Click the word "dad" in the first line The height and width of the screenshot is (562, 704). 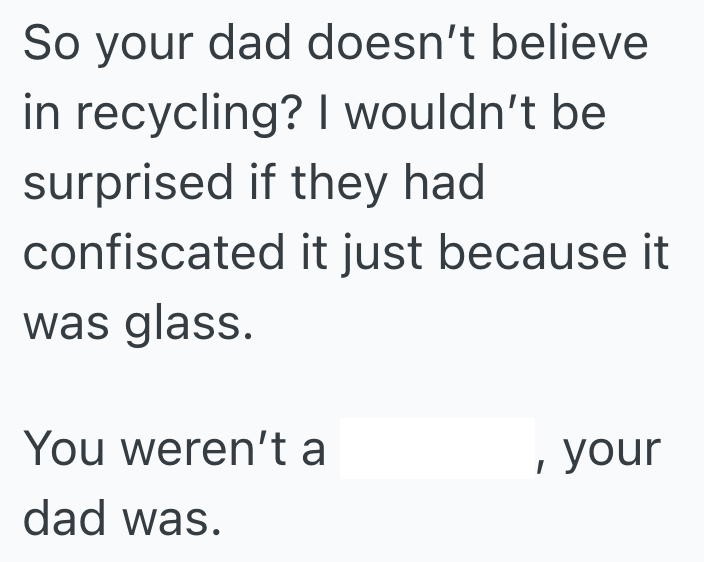tap(258, 46)
